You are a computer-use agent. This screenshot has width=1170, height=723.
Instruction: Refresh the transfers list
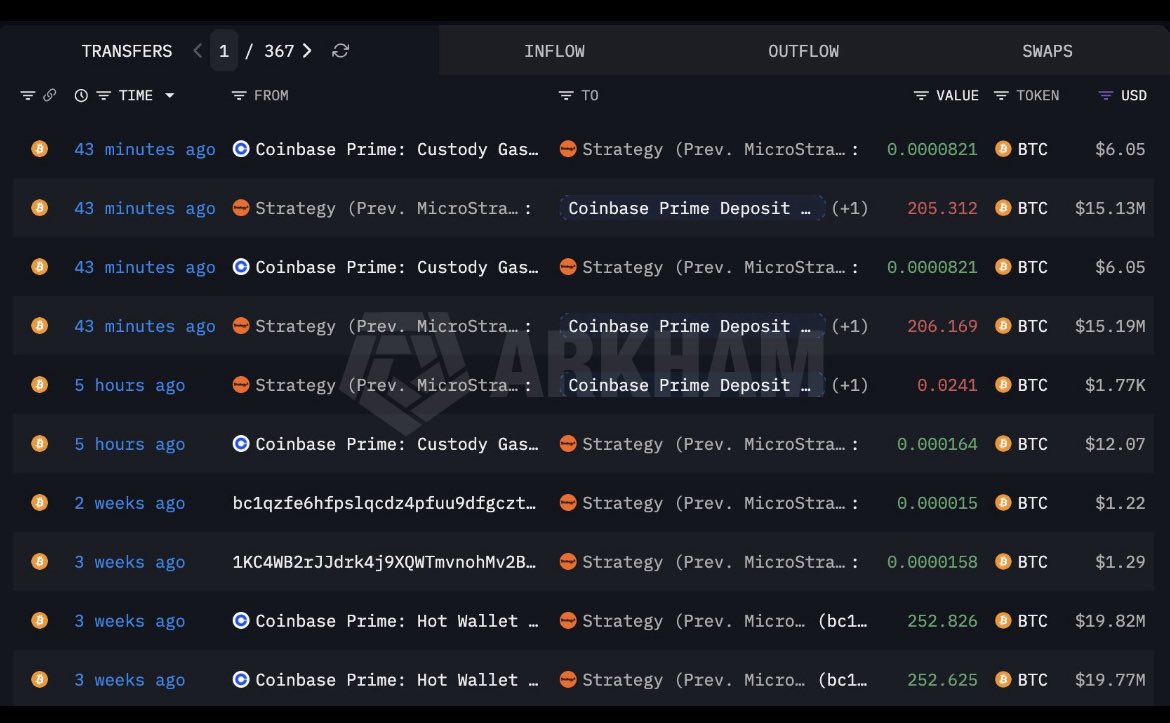point(340,51)
